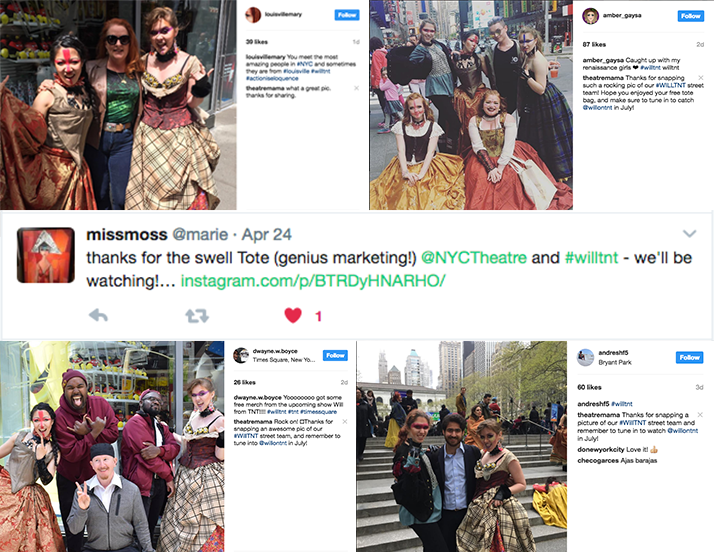Remove theatremama comment on andreshf5 post
Viewport: 714px width, 552px height.
[x=700, y=414]
